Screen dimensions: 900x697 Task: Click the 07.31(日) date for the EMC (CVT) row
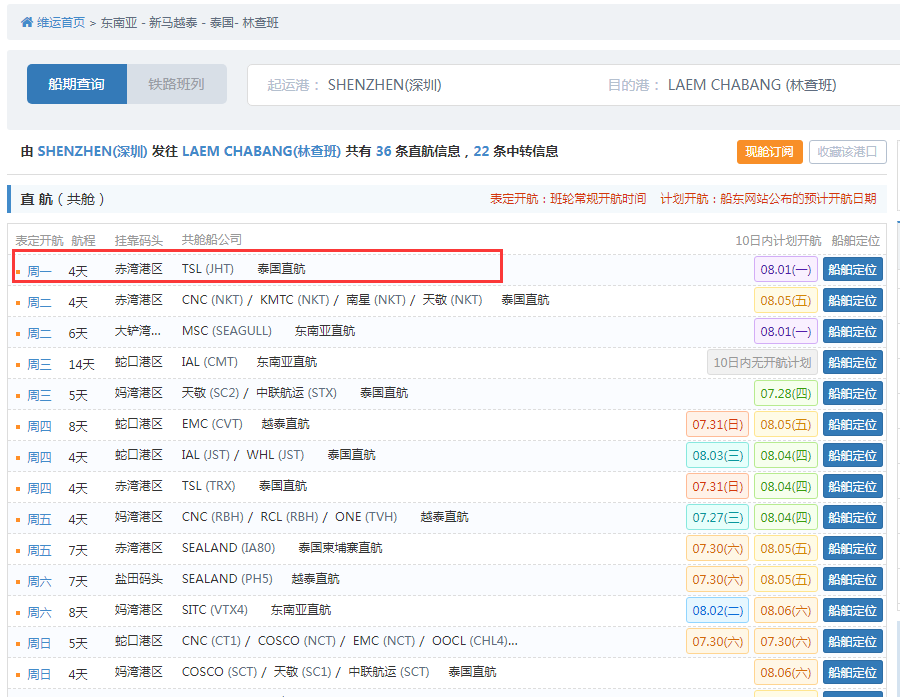(x=720, y=423)
